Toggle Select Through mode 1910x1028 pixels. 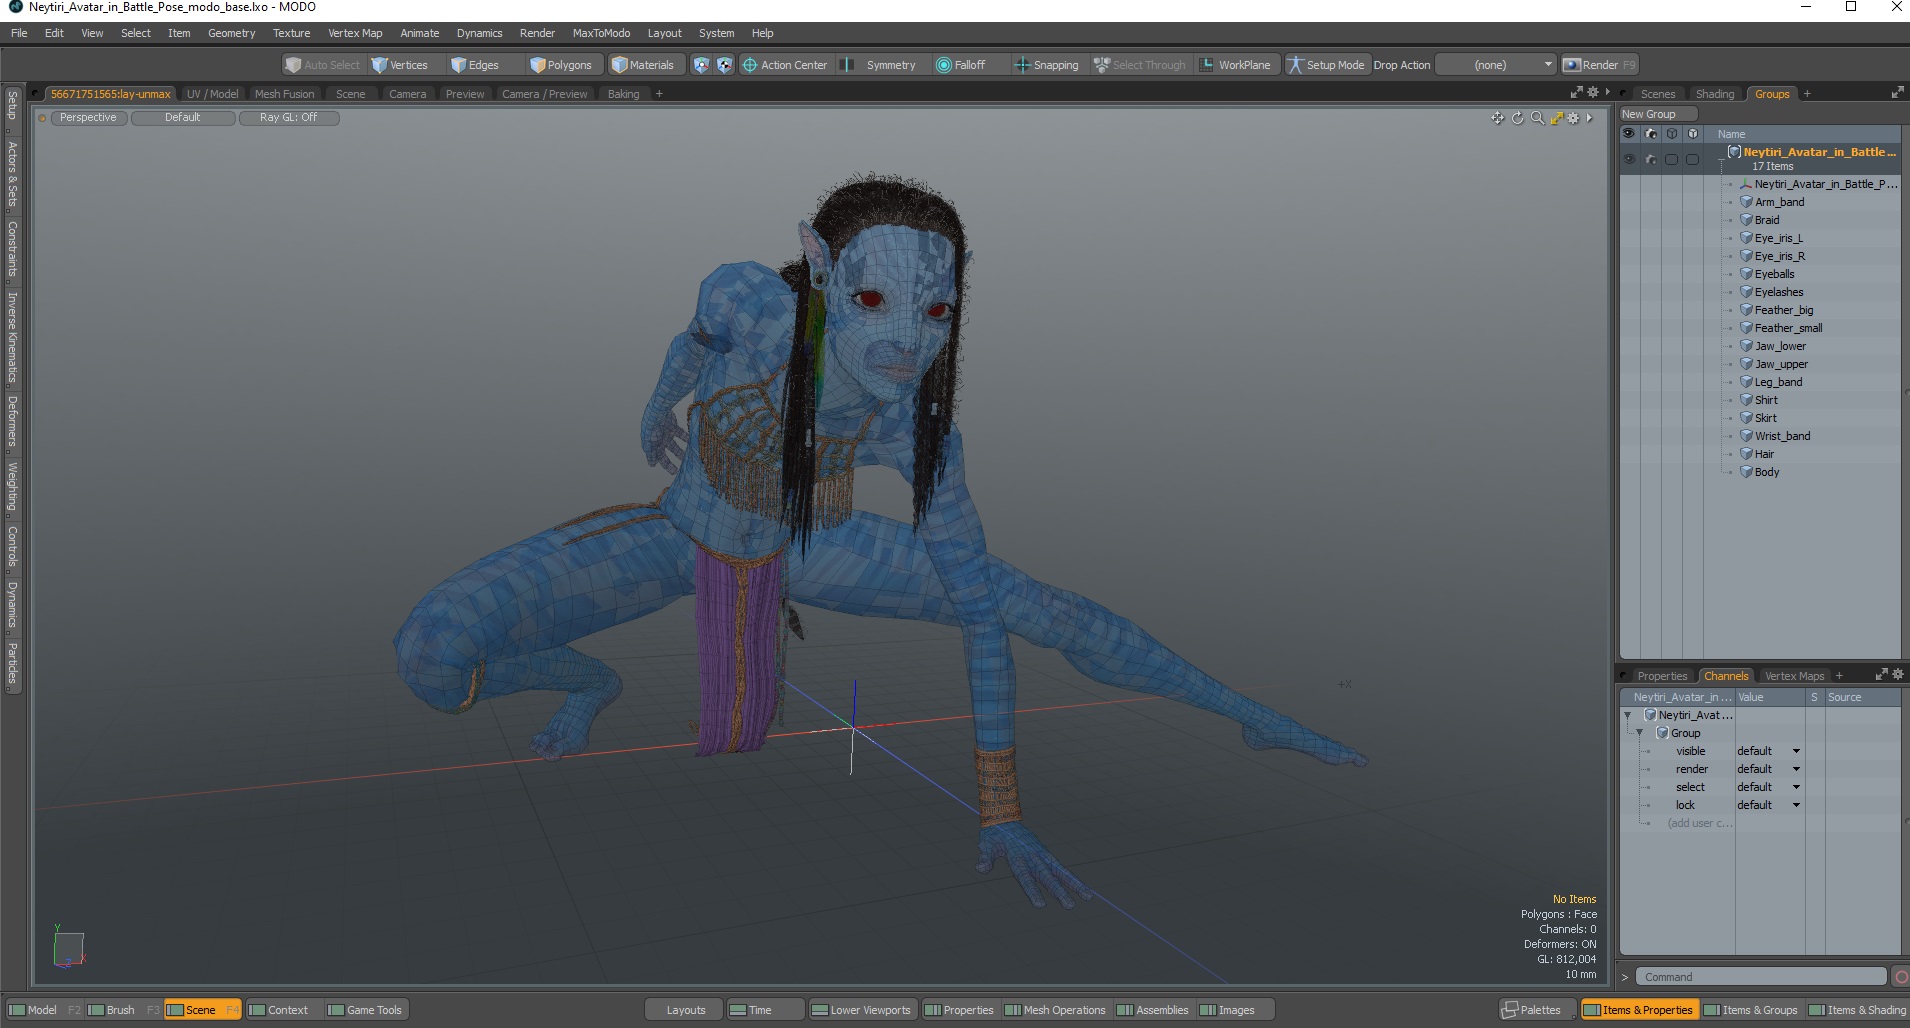(x=1140, y=65)
